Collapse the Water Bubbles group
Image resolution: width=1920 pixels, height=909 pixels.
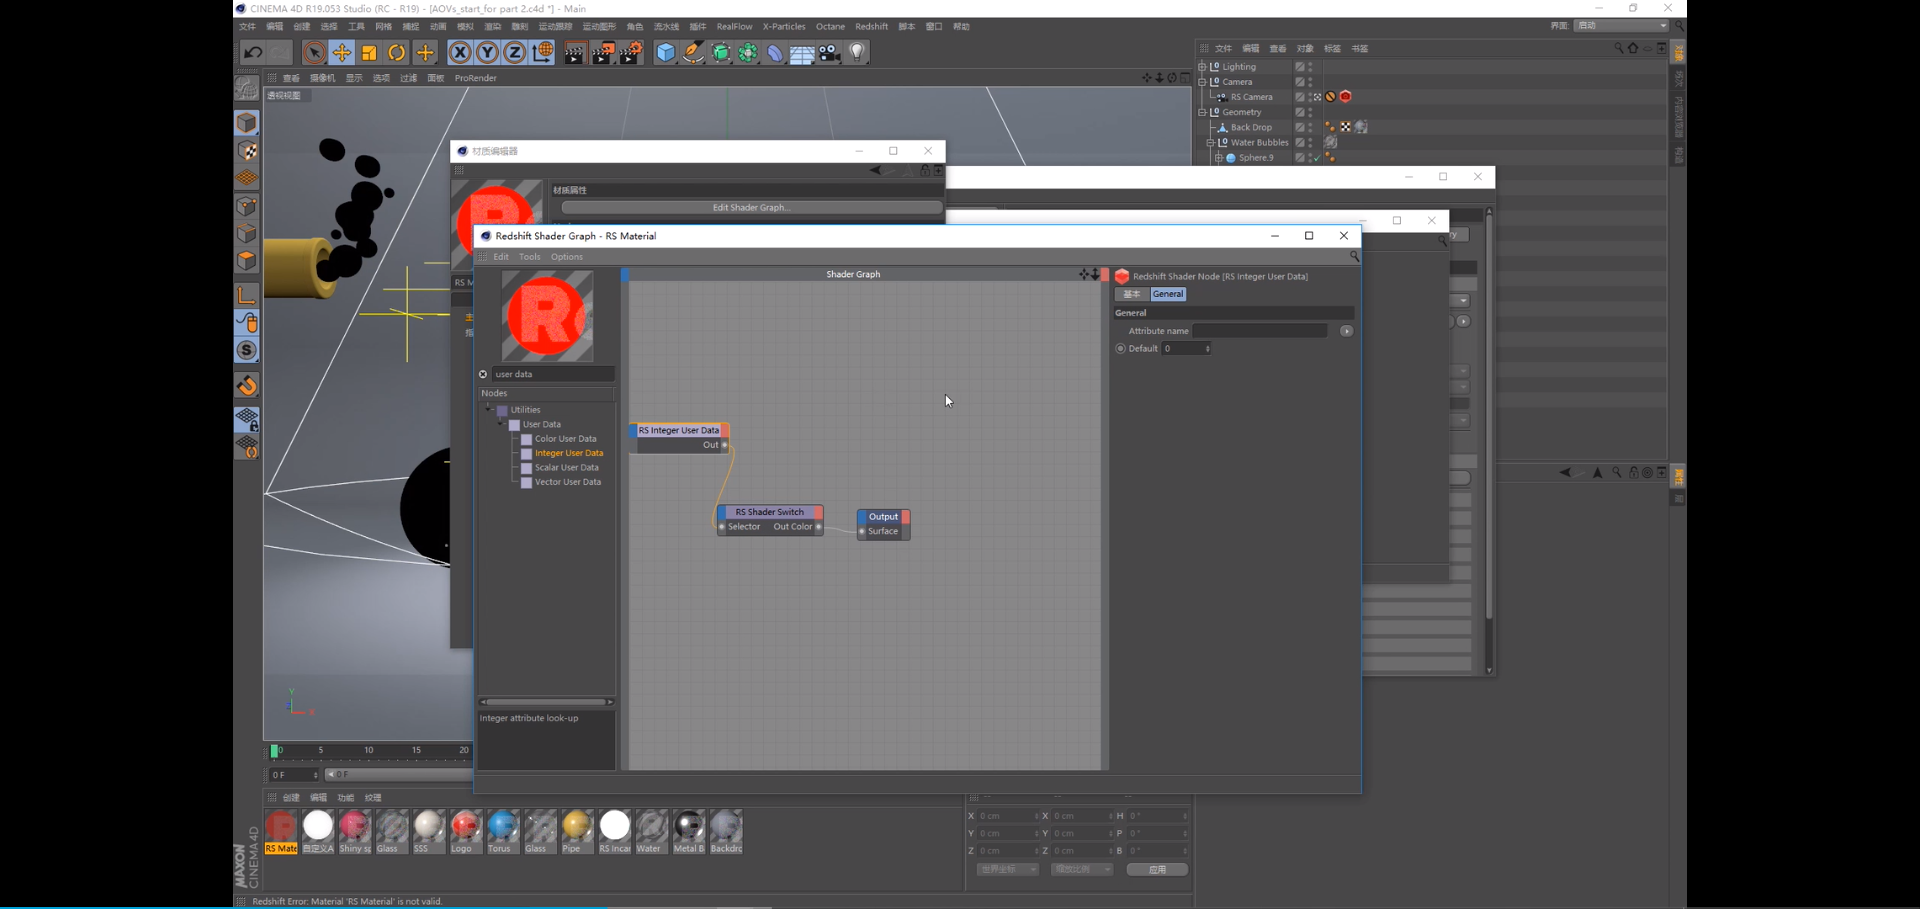[x=1211, y=143]
